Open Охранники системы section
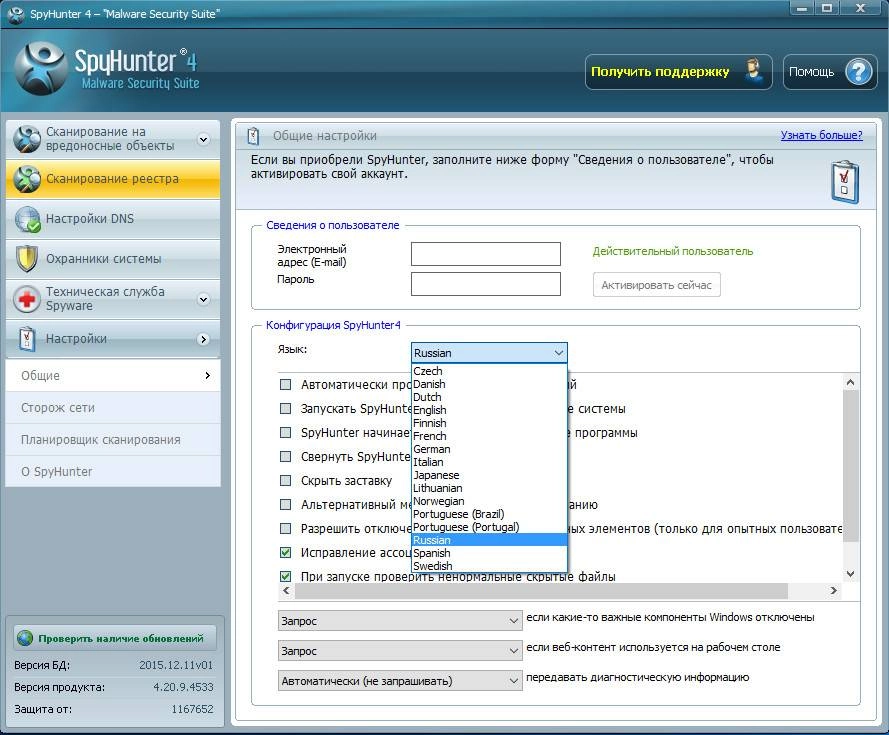Viewport: 889px width, 735px height. [x=113, y=259]
